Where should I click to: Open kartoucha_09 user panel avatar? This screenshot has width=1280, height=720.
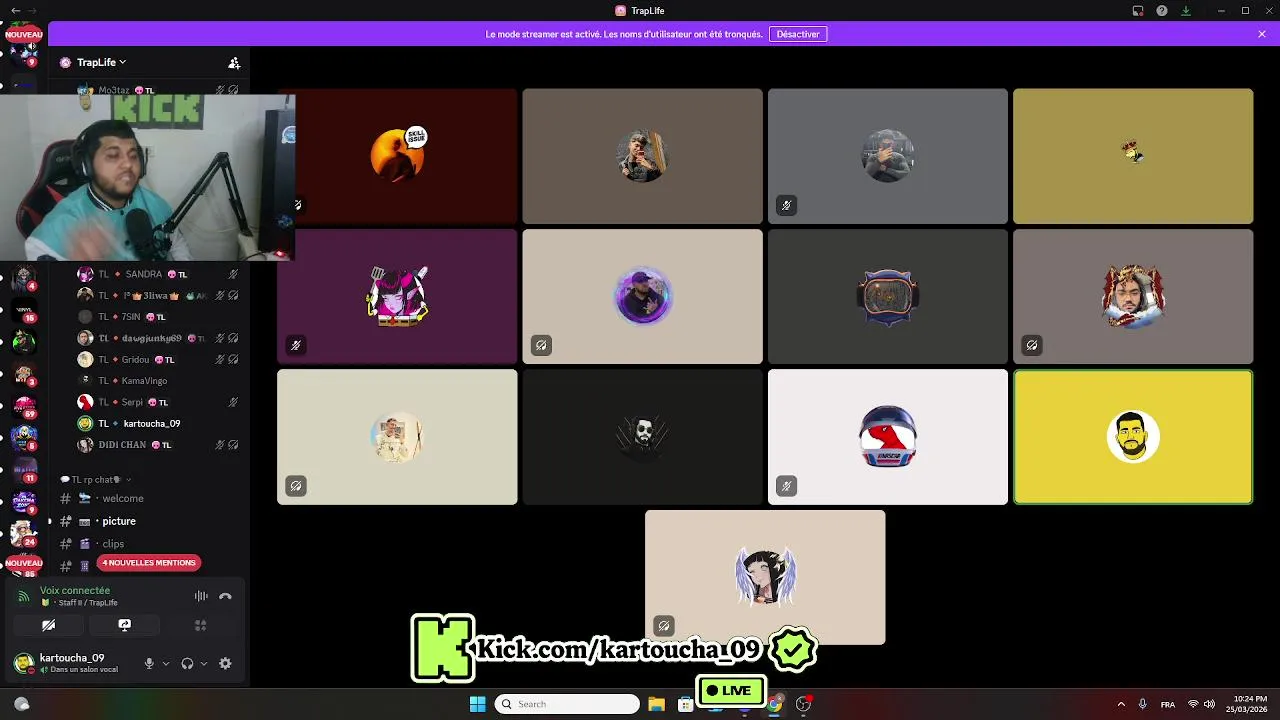23,662
